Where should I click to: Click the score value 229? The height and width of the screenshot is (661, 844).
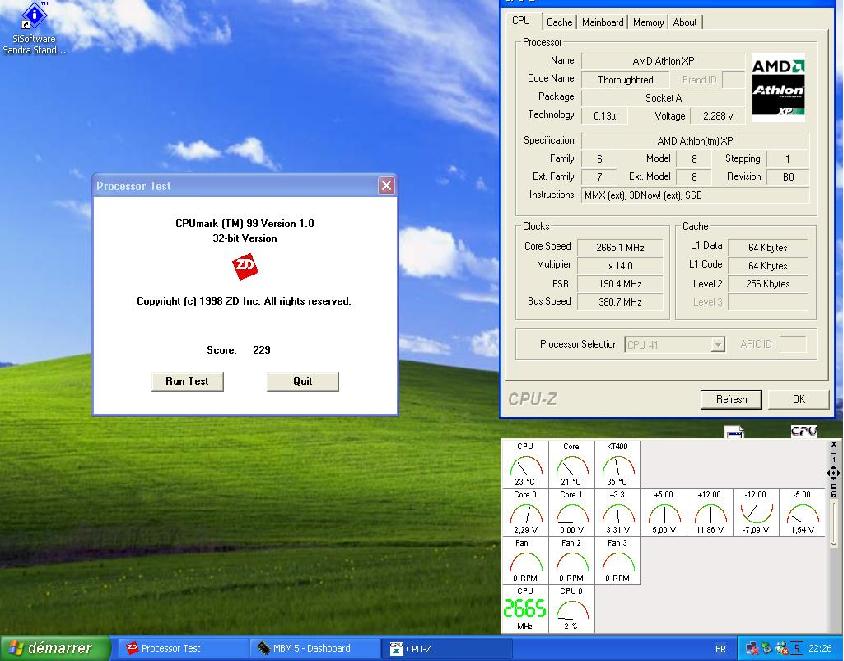click(x=262, y=350)
